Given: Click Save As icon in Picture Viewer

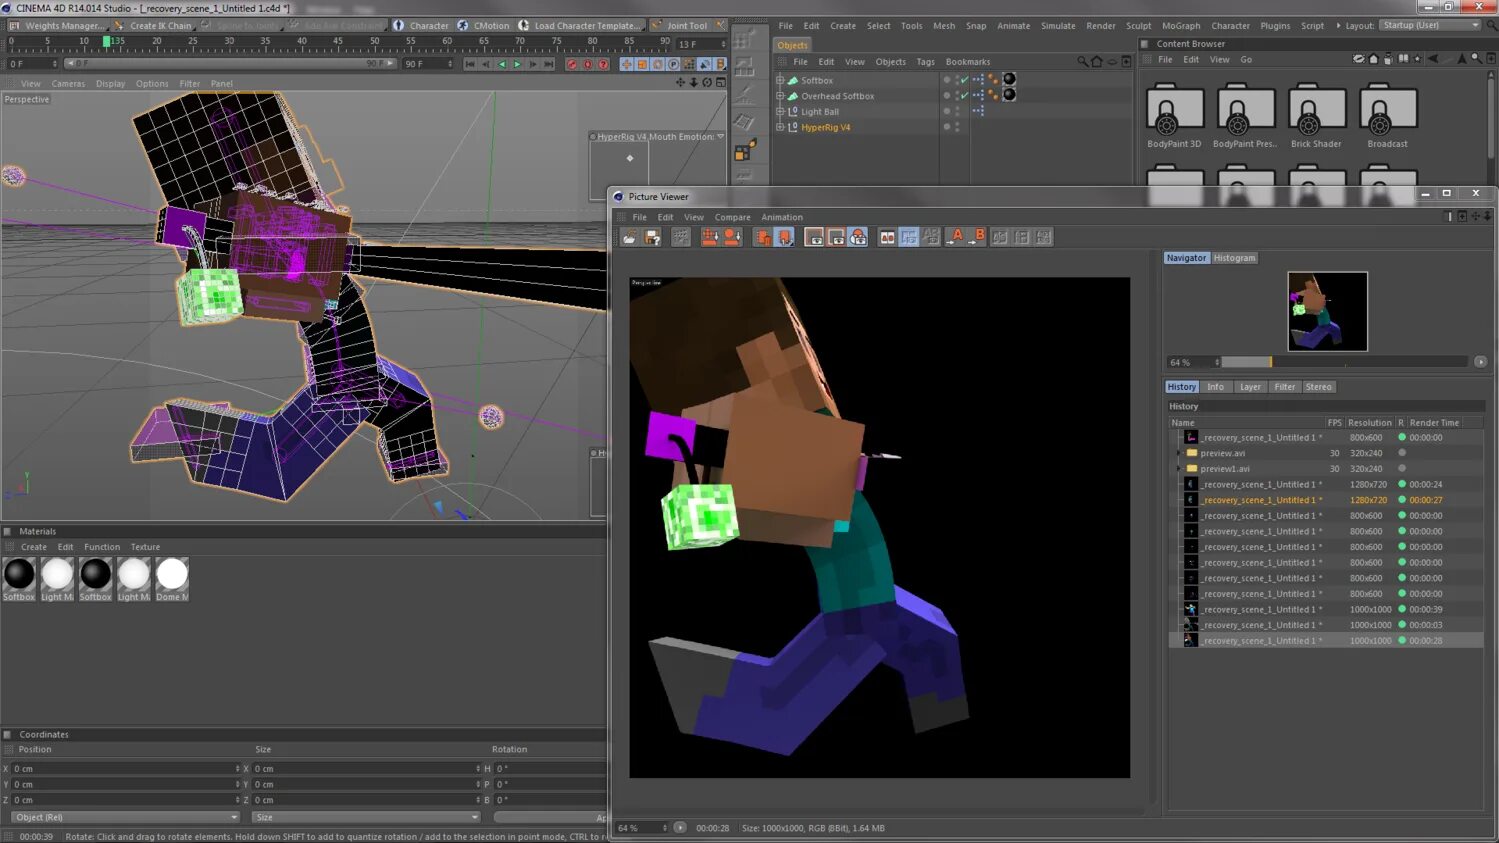Looking at the screenshot, I should [652, 237].
